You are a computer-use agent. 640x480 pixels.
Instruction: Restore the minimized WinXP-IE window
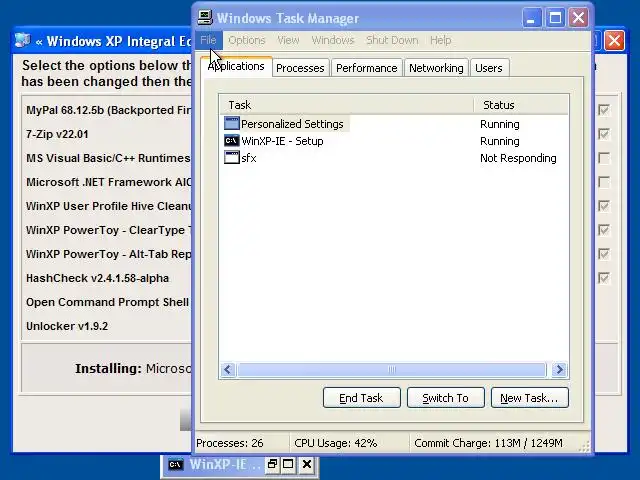(x=272, y=464)
